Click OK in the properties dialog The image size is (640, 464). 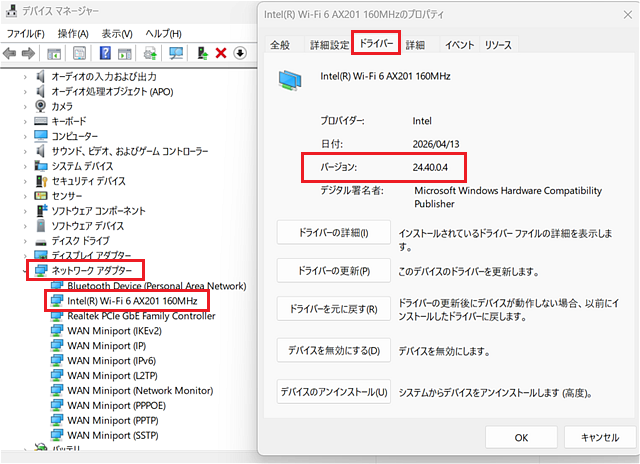click(x=521, y=437)
